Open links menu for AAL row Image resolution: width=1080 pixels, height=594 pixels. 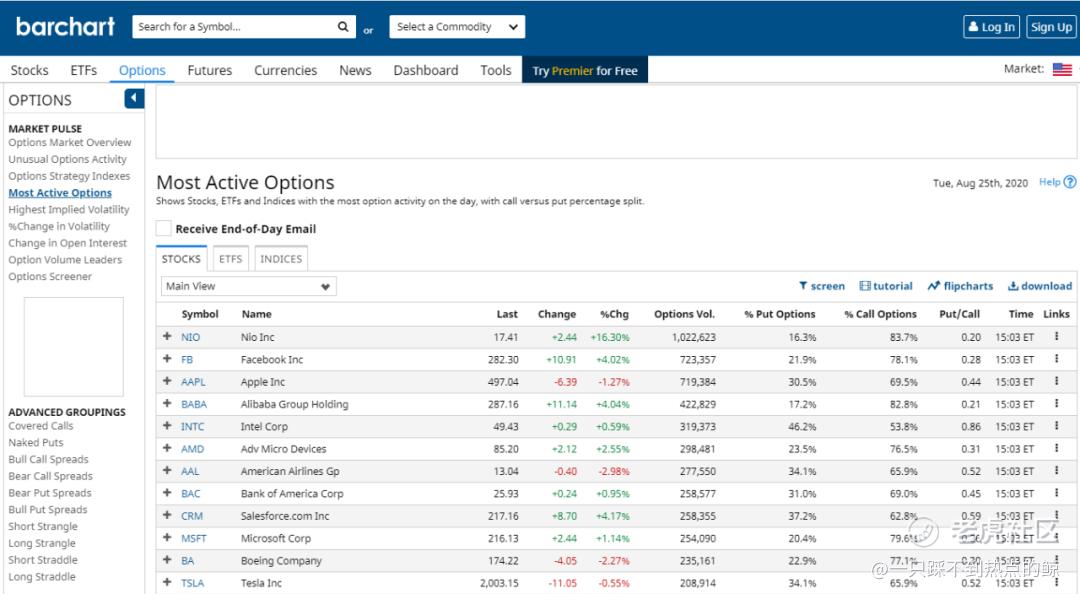pos(1056,471)
